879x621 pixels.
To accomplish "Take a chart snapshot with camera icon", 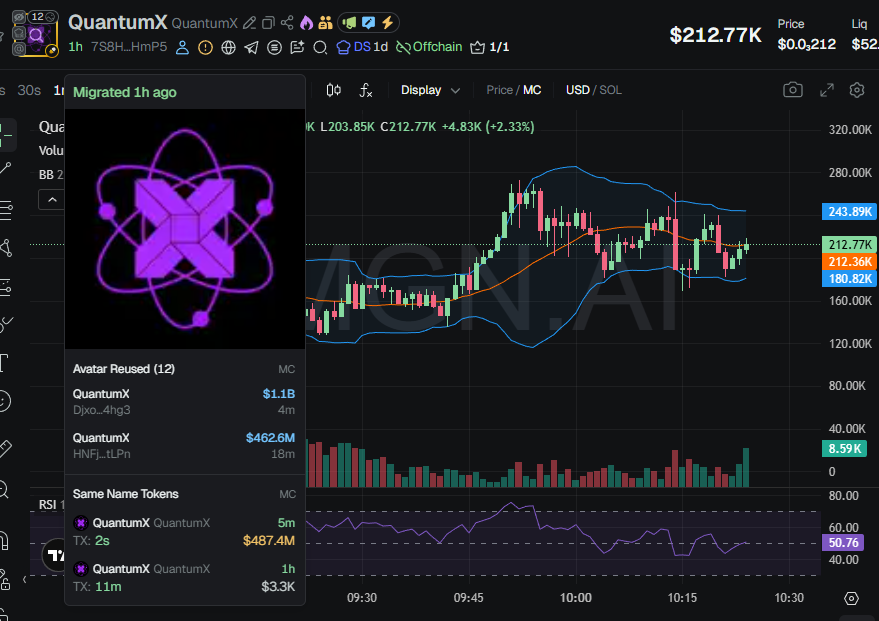I will [x=792, y=90].
